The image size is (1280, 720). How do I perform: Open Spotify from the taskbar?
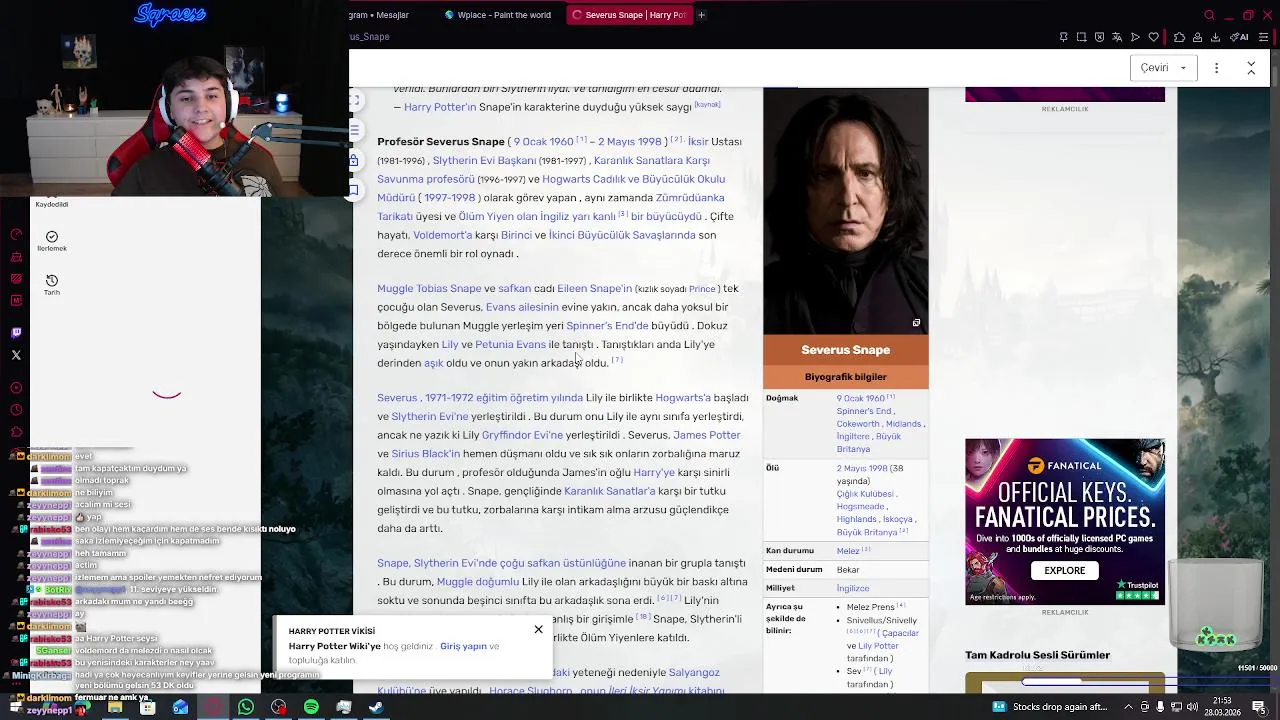point(311,707)
